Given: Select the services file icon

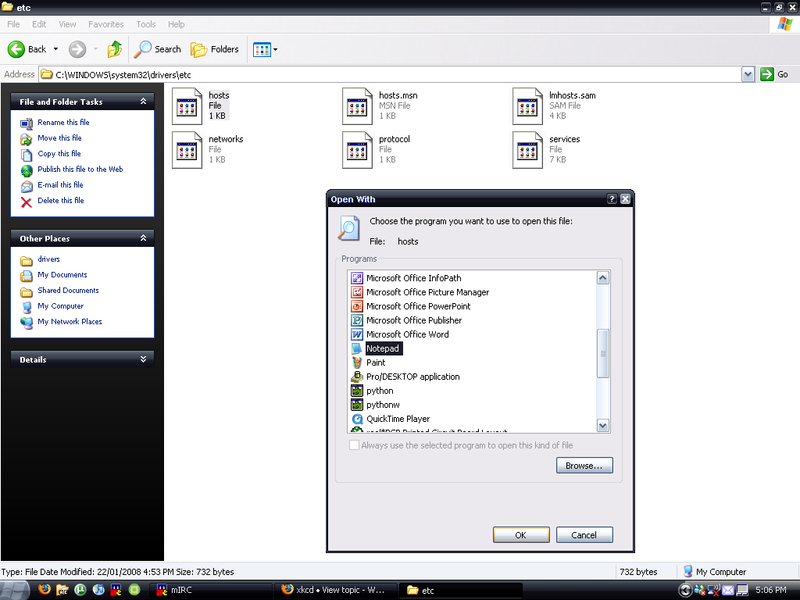Looking at the screenshot, I should [528, 150].
